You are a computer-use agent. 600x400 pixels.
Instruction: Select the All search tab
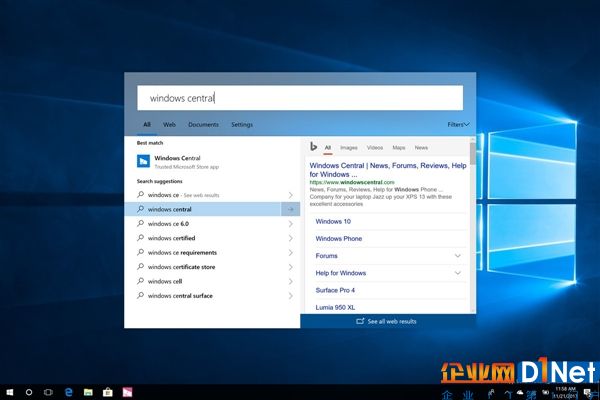pyautogui.click(x=147, y=124)
